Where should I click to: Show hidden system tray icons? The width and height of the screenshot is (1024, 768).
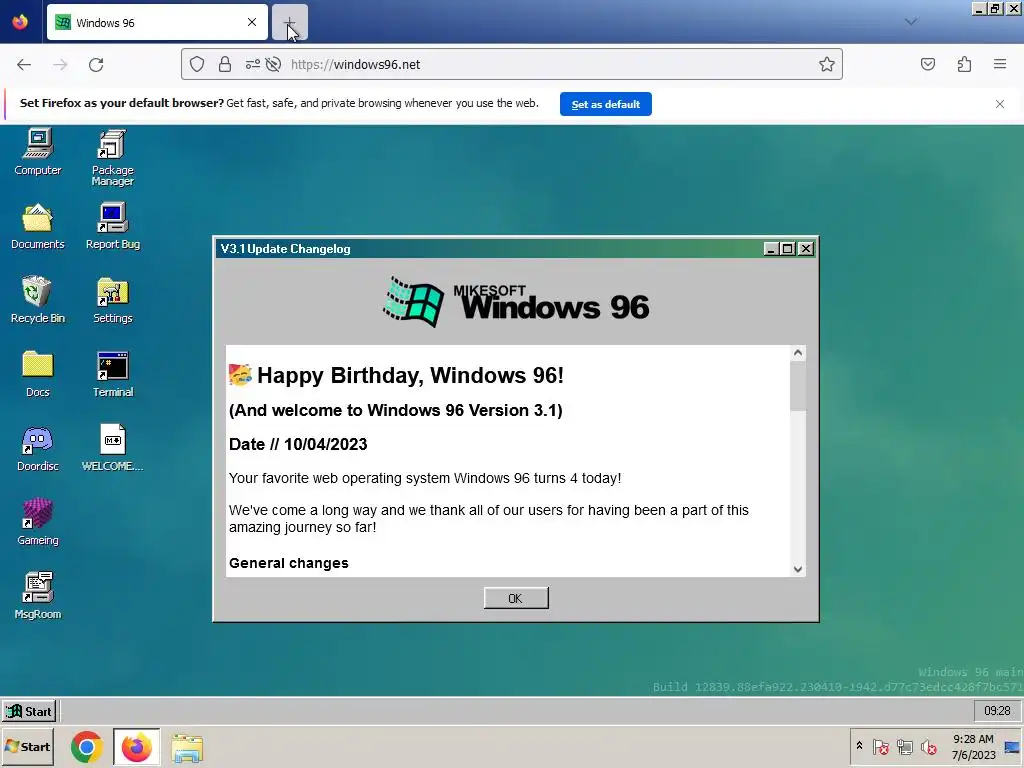859,746
